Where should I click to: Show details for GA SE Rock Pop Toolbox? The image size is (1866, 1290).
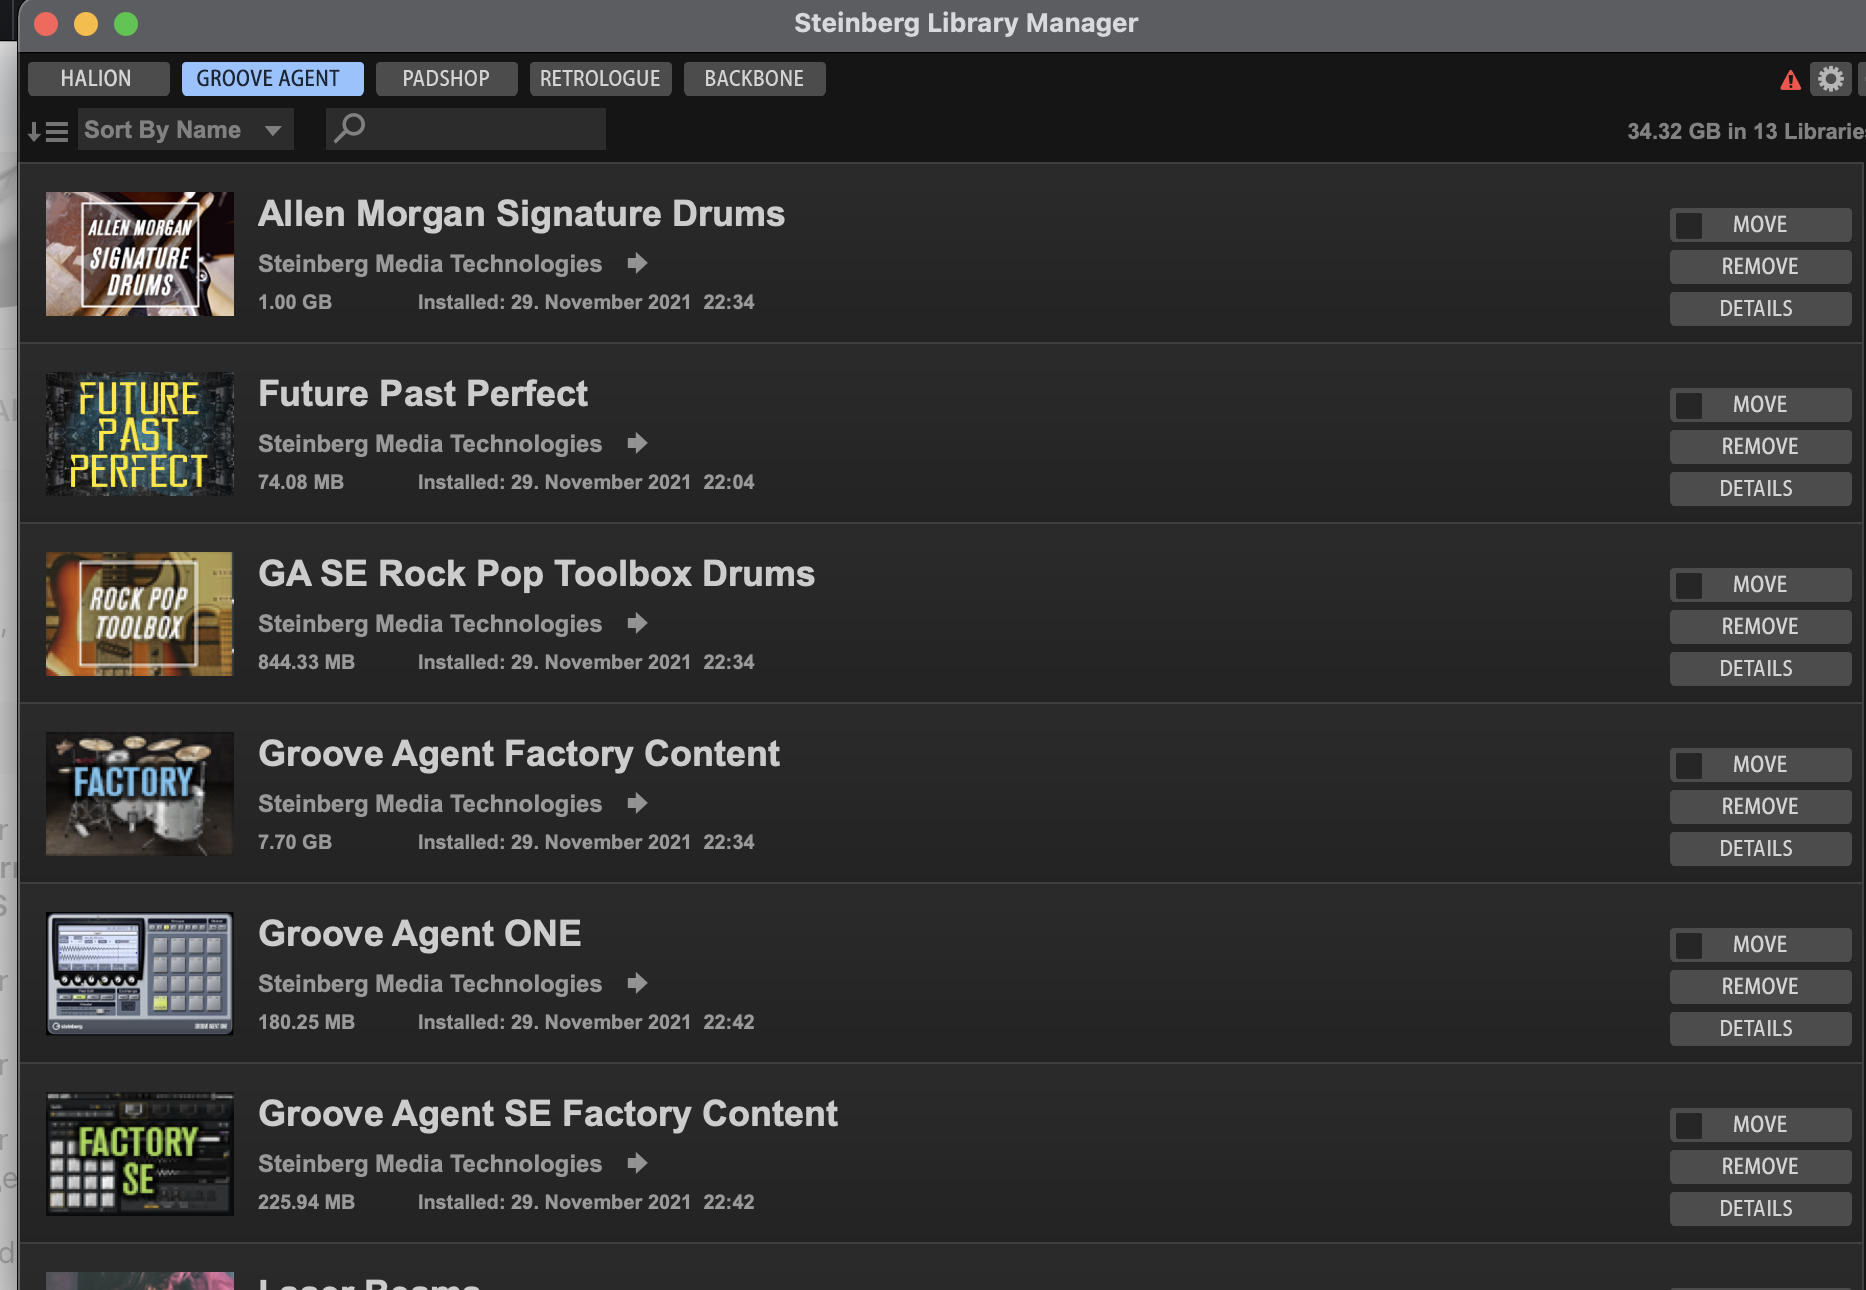click(1760, 669)
